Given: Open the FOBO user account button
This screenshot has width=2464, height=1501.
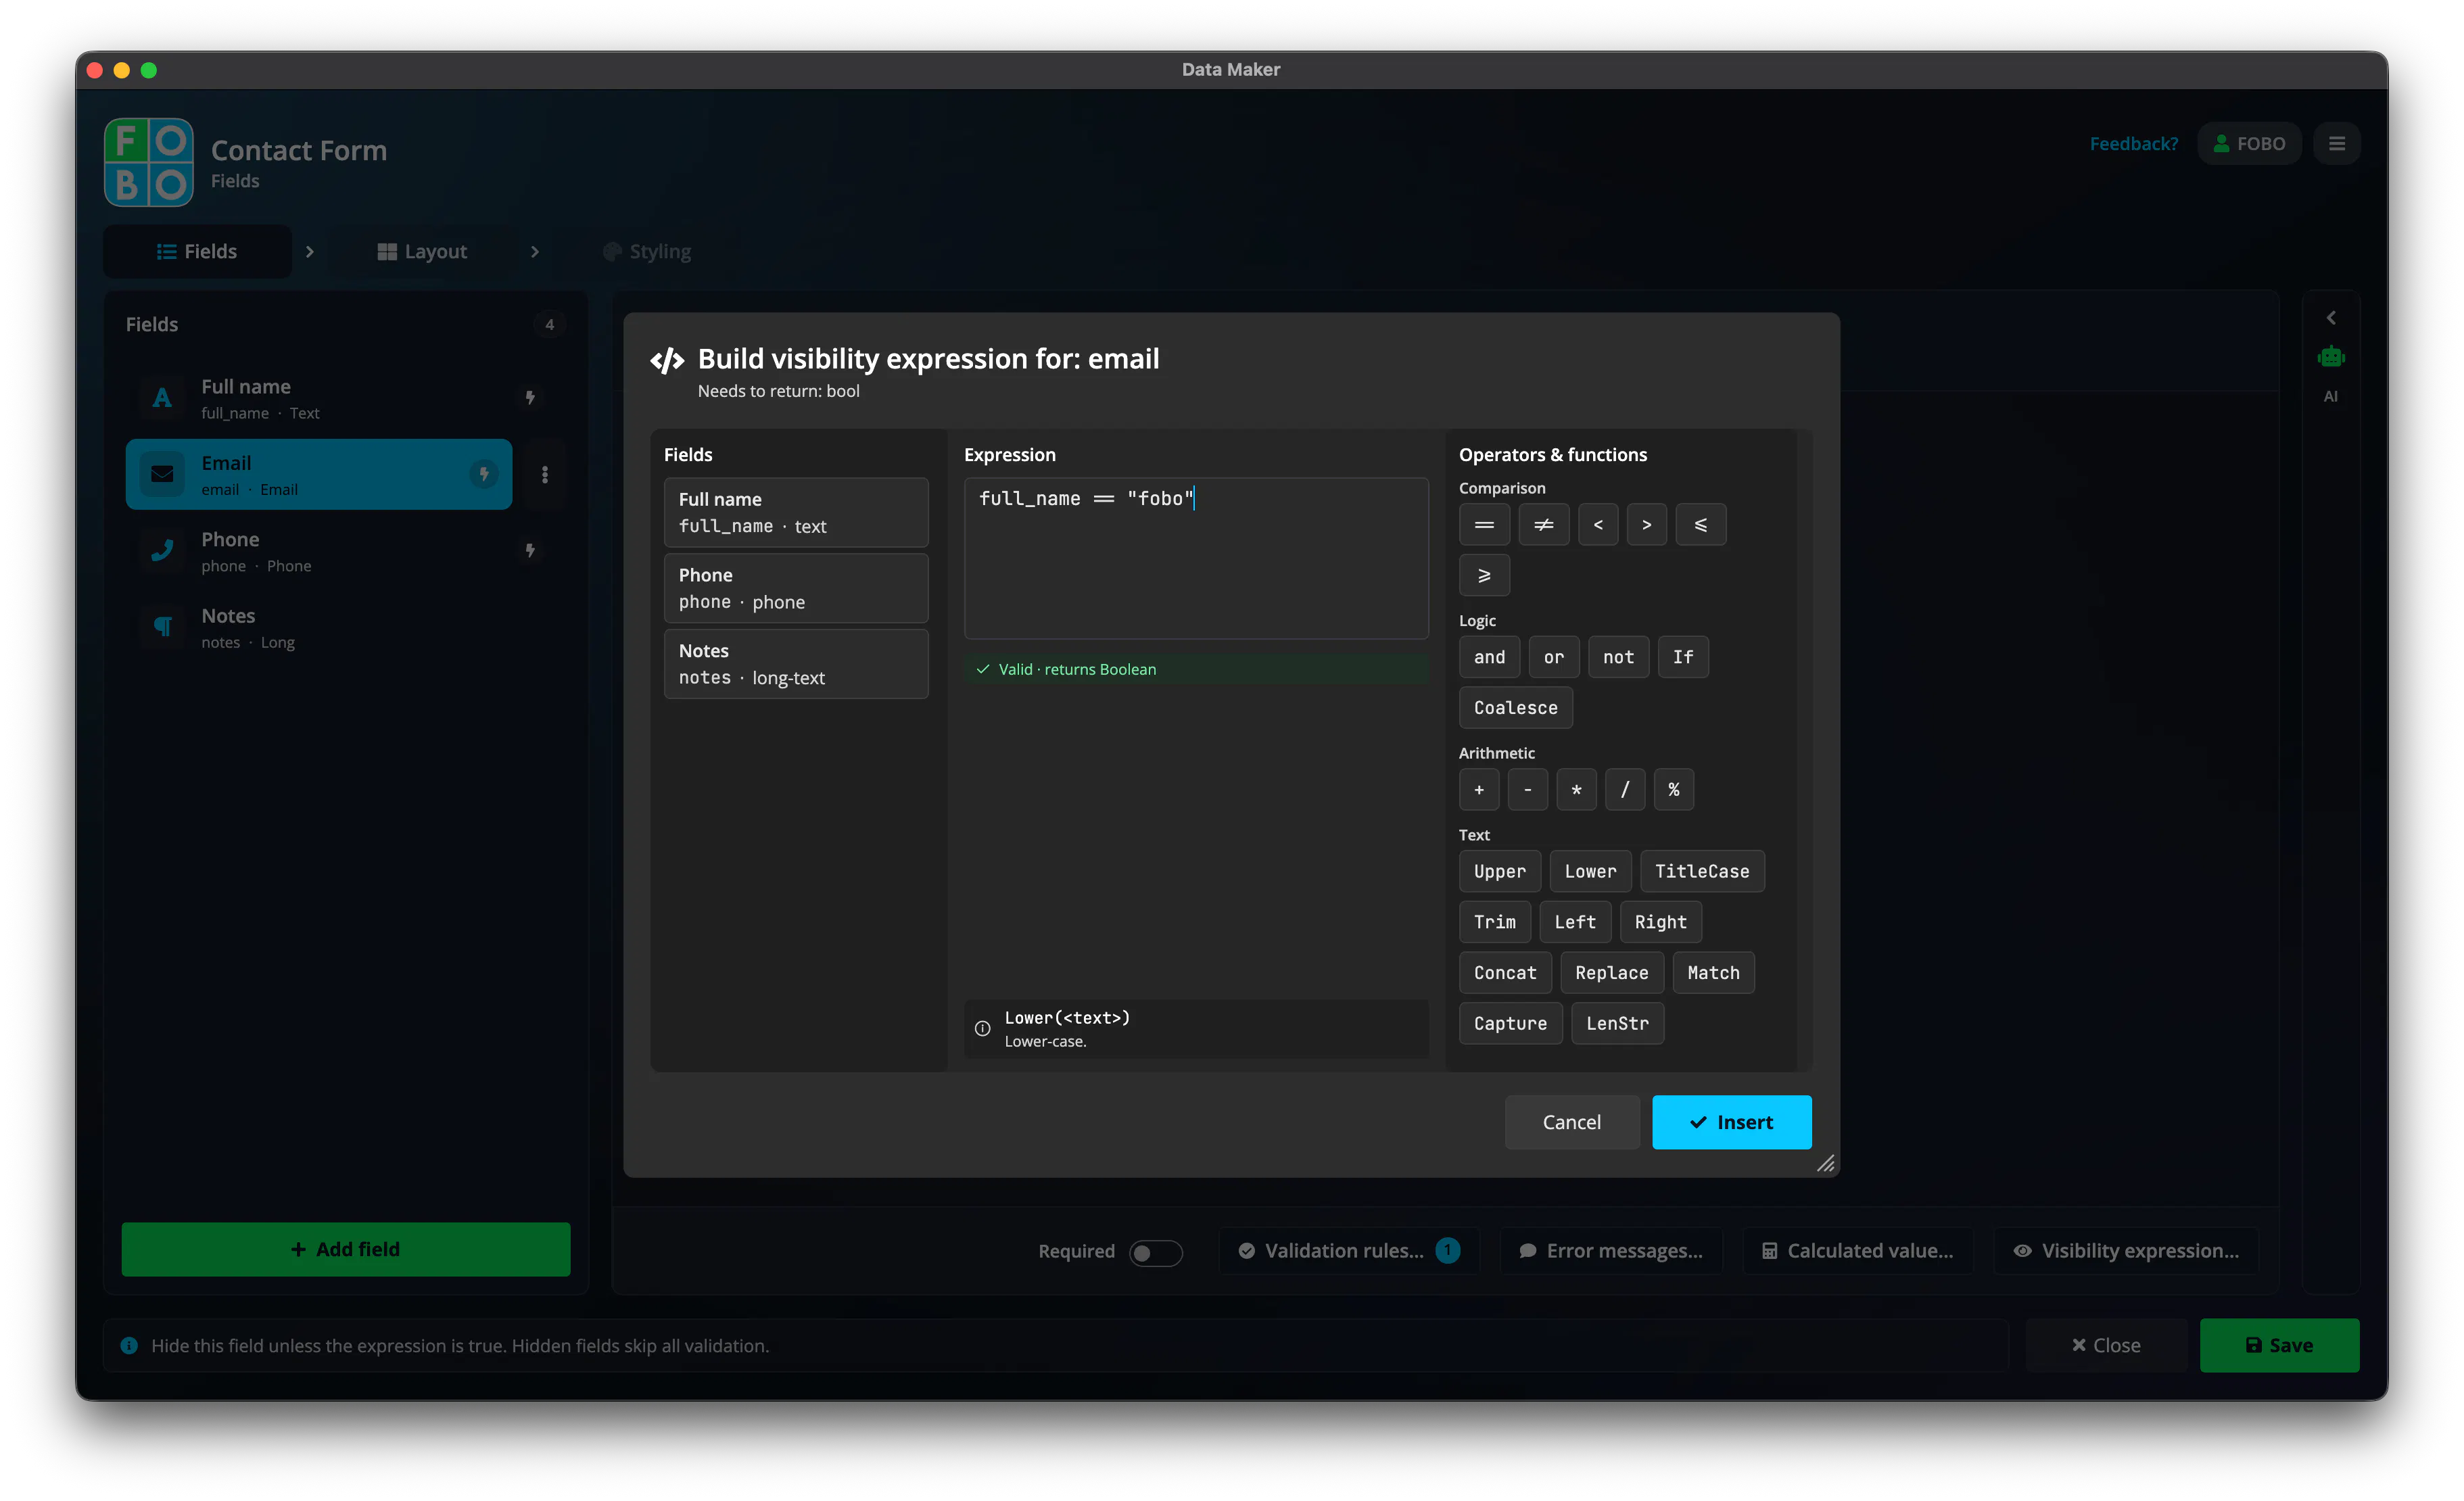Looking at the screenshot, I should coord(2249,143).
